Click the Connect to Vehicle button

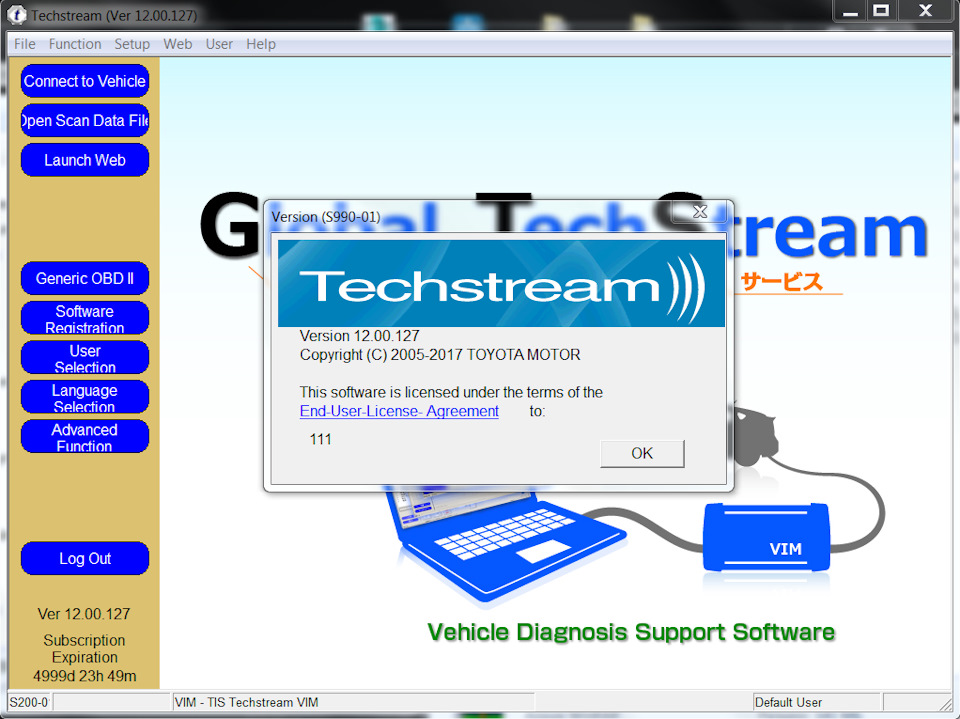pos(84,81)
